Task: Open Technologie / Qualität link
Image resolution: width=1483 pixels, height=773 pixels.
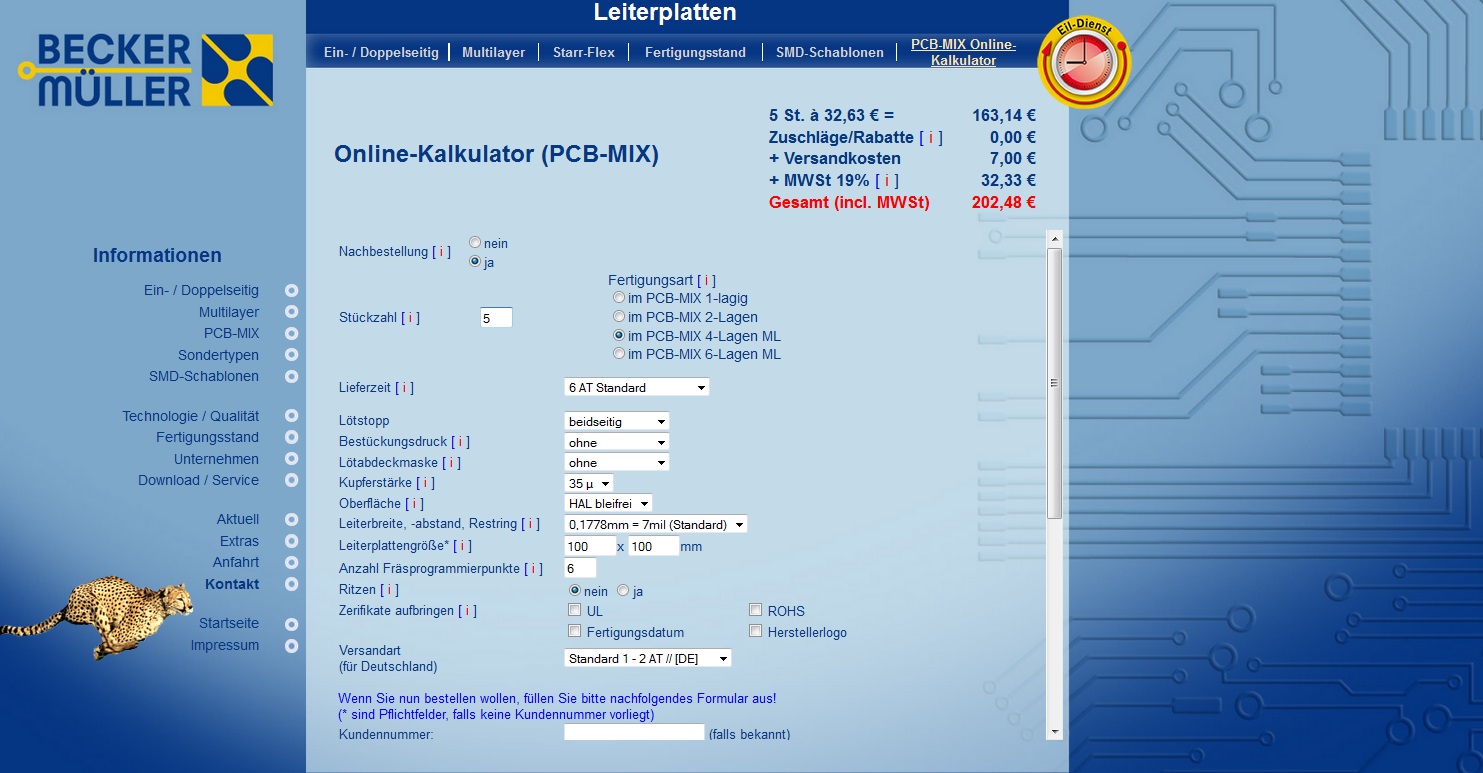Action: click(190, 416)
